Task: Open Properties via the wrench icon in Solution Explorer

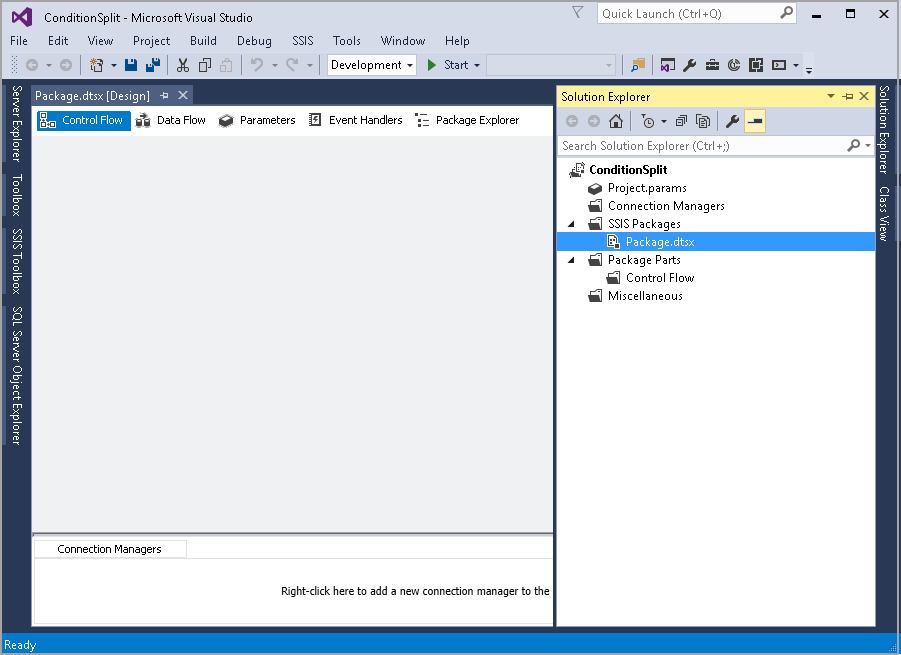Action: point(733,121)
